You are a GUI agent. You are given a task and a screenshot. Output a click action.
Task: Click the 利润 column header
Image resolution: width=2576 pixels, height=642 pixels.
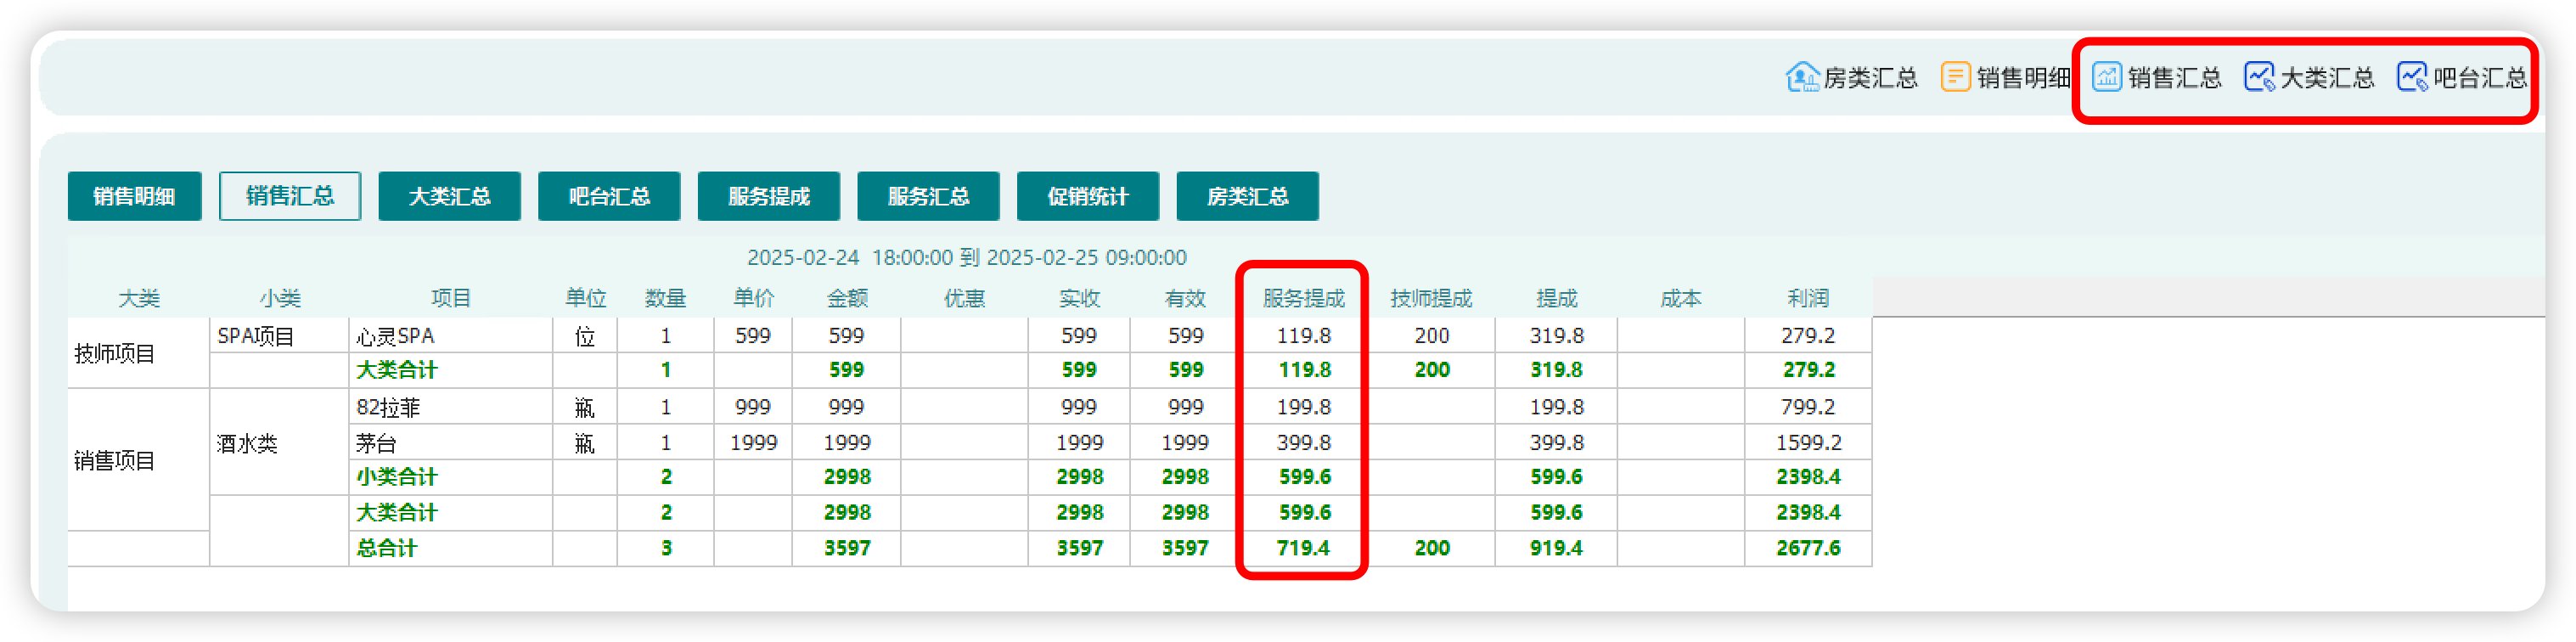pyautogui.click(x=1808, y=298)
